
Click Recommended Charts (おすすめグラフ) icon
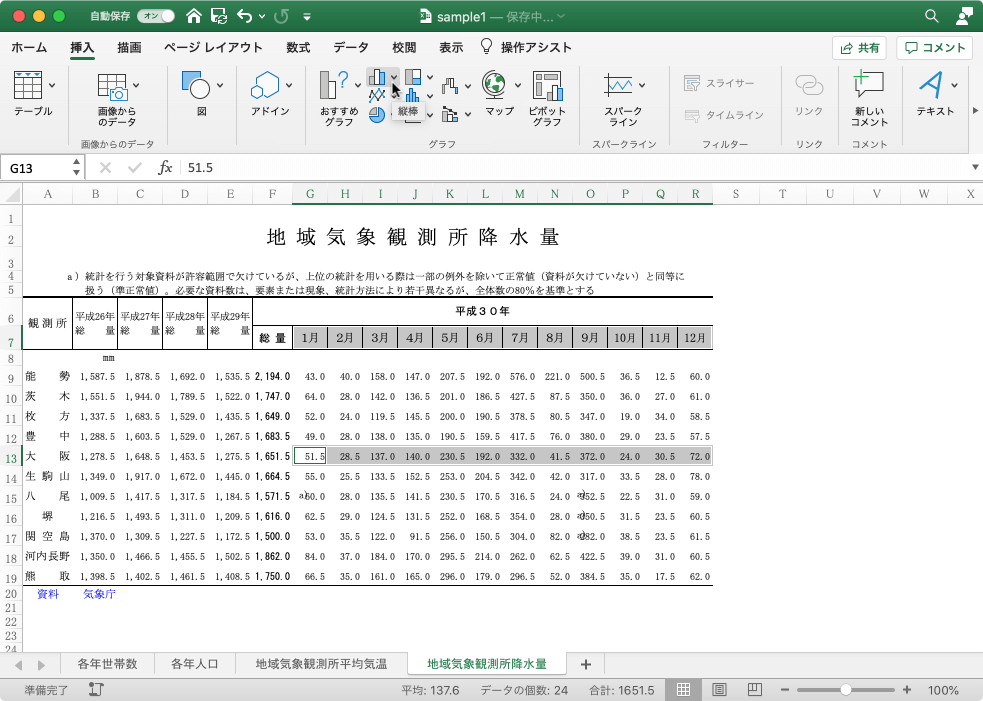334,85
